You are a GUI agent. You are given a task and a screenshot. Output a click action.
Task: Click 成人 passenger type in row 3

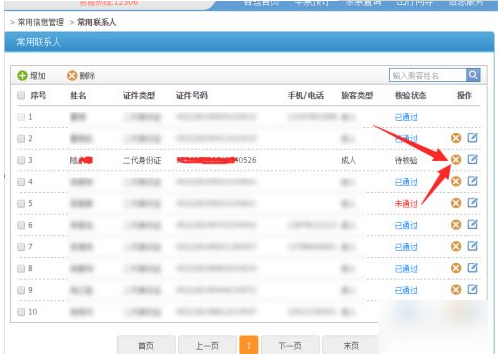[349, 160]
